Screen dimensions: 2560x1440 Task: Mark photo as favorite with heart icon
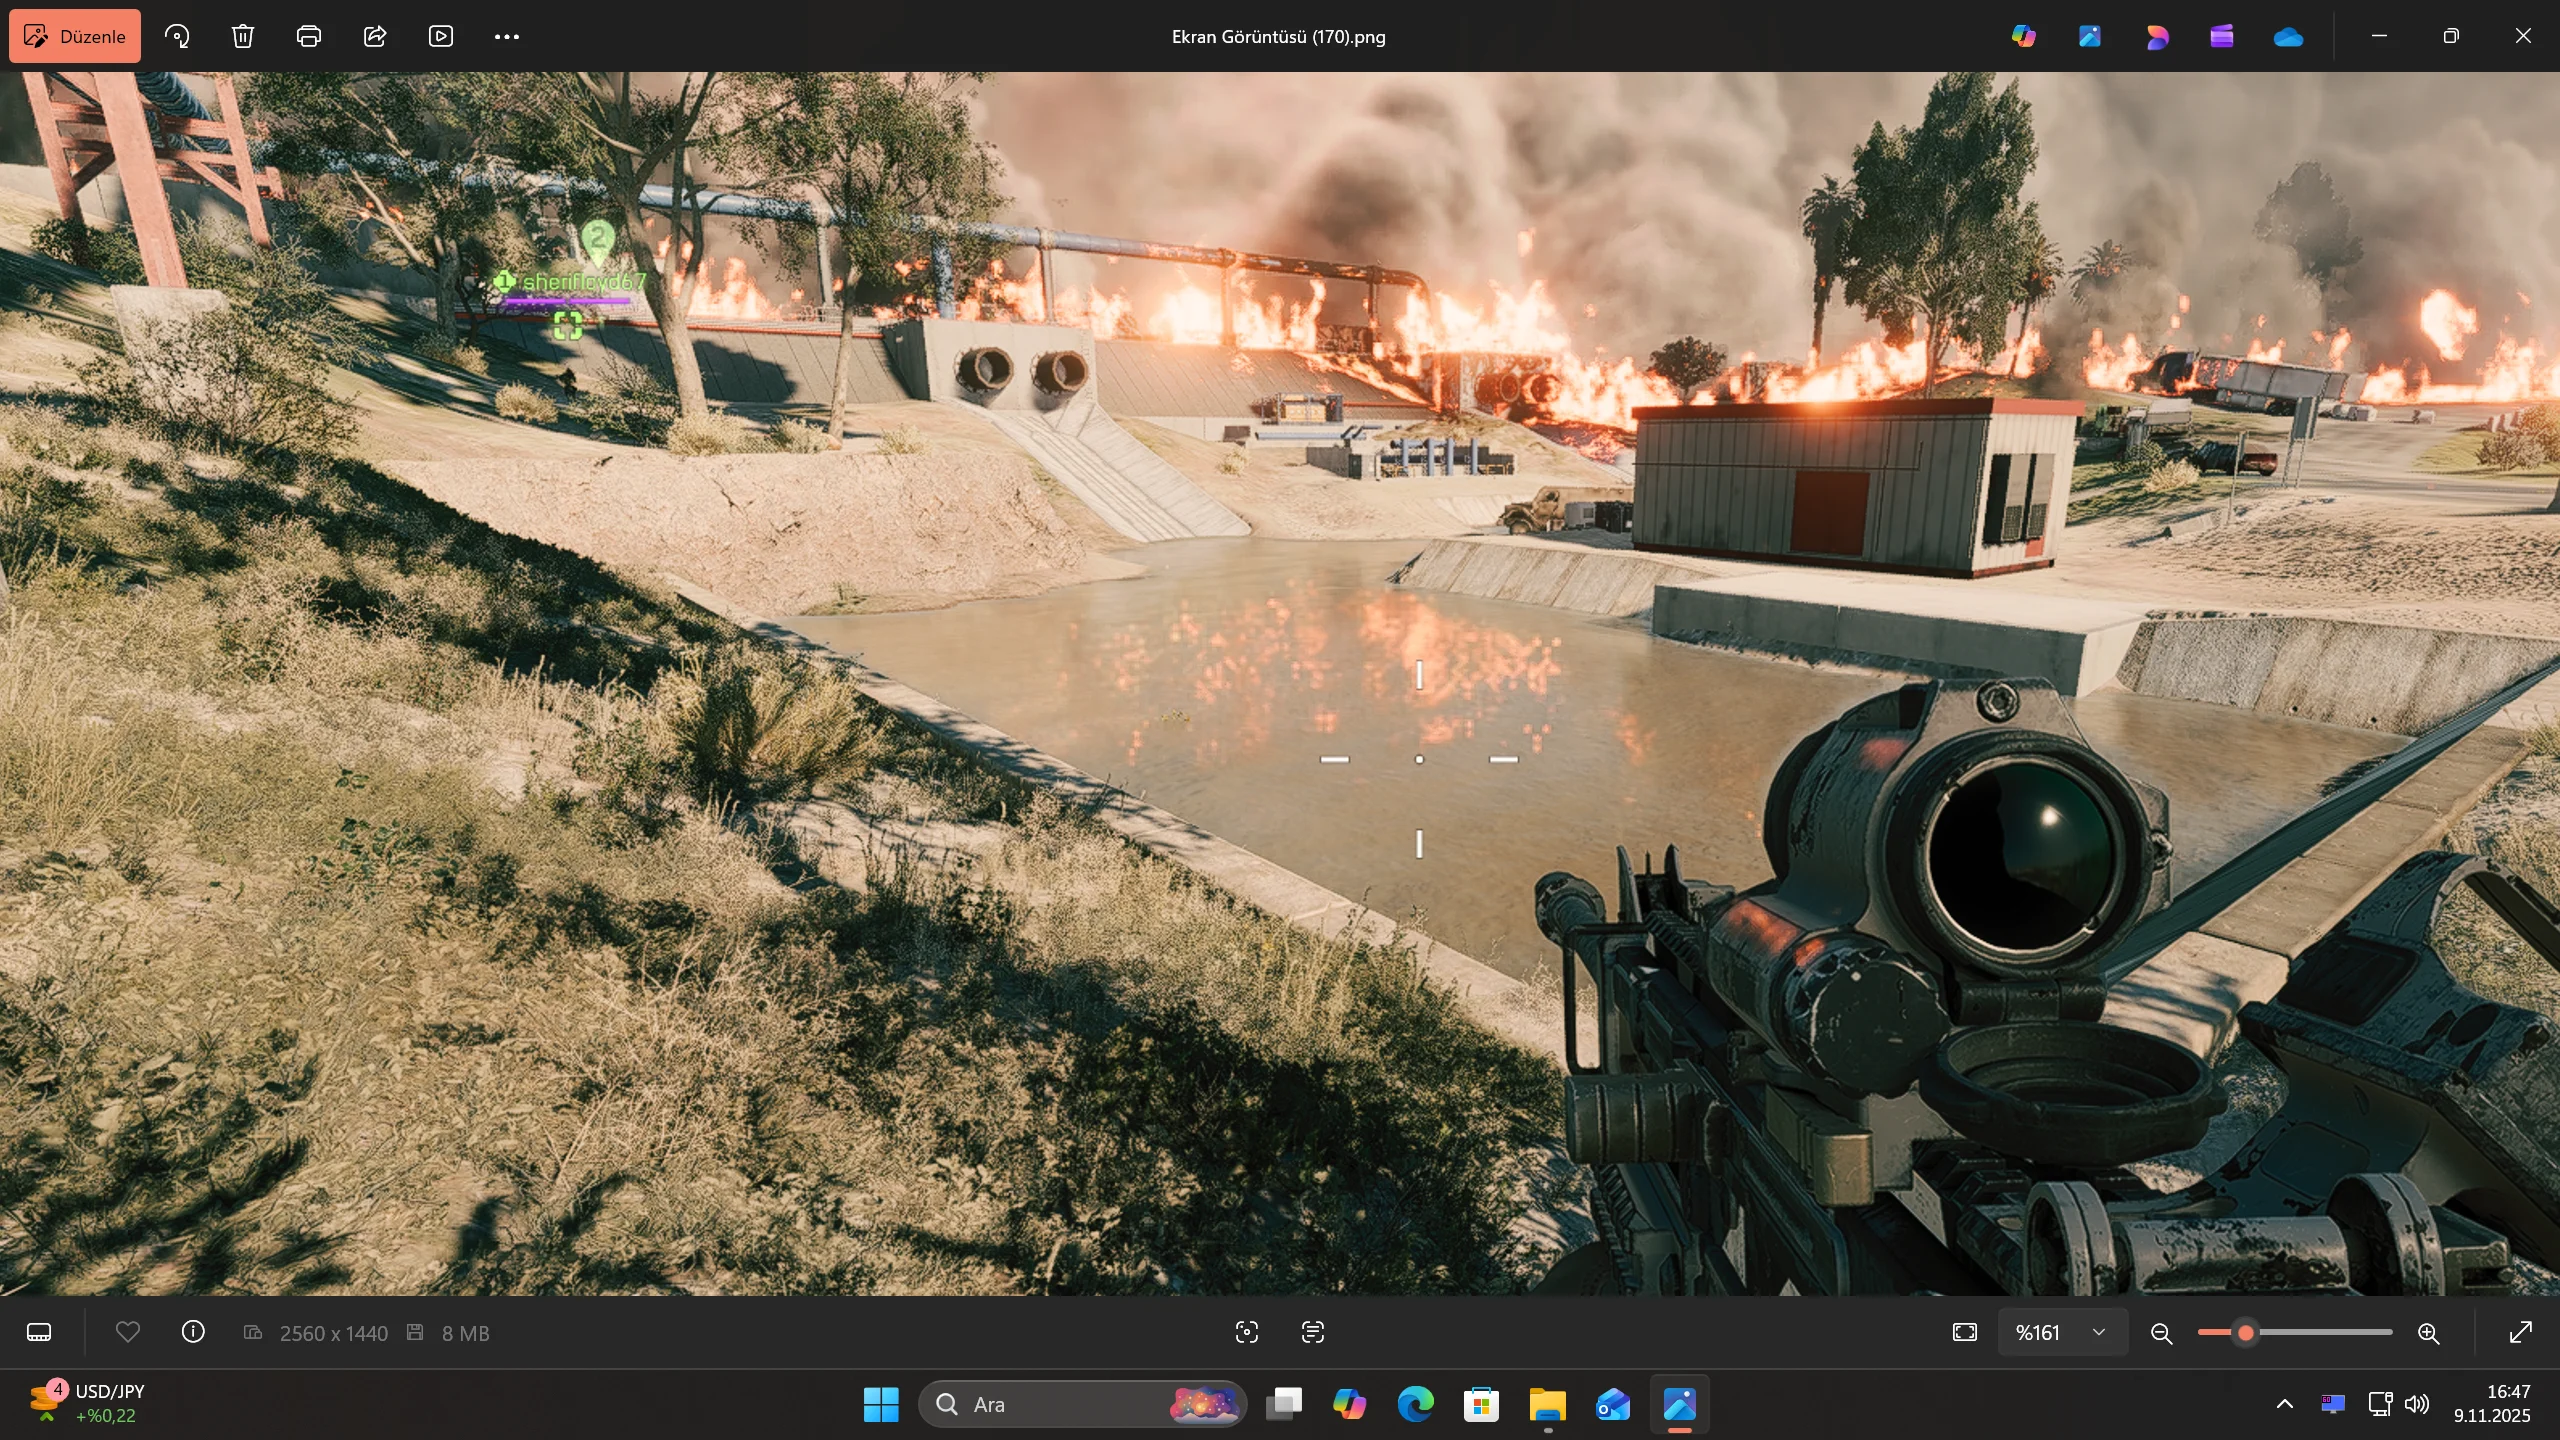(x=128, y=1332)
